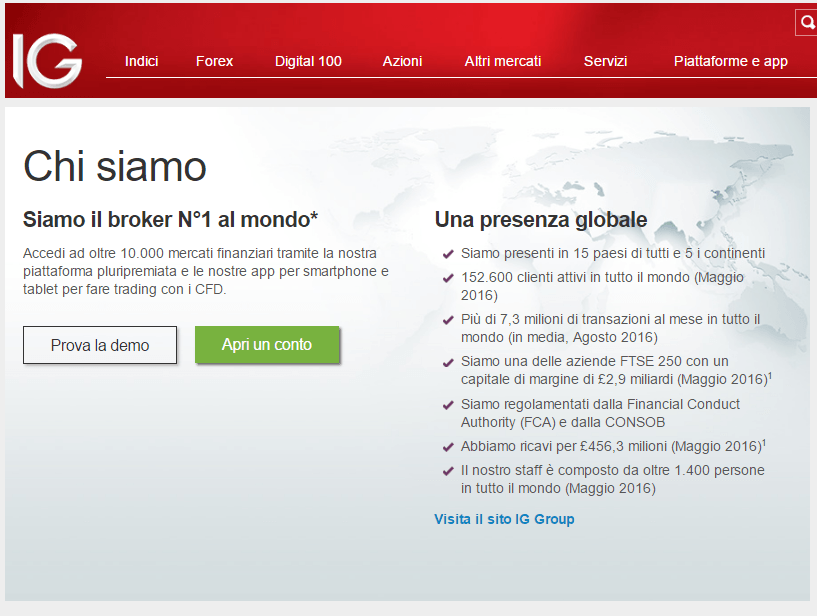Click the Siamo il broker N°1 al mondo heading

[170, 219]
